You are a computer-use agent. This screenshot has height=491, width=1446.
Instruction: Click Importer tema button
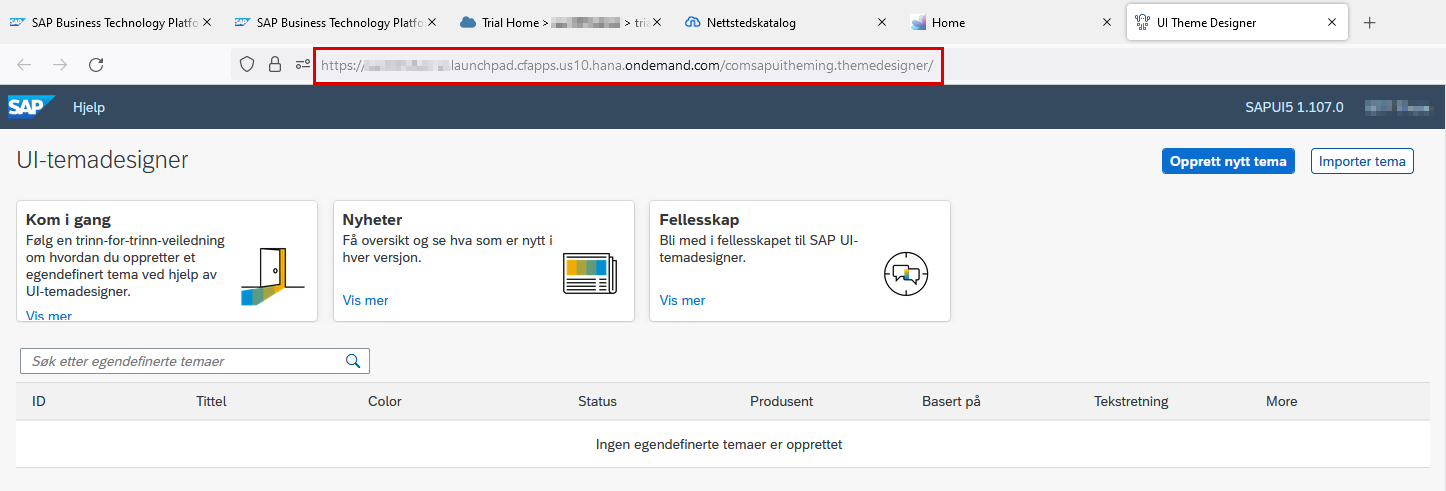click(x=1362, y=161)
